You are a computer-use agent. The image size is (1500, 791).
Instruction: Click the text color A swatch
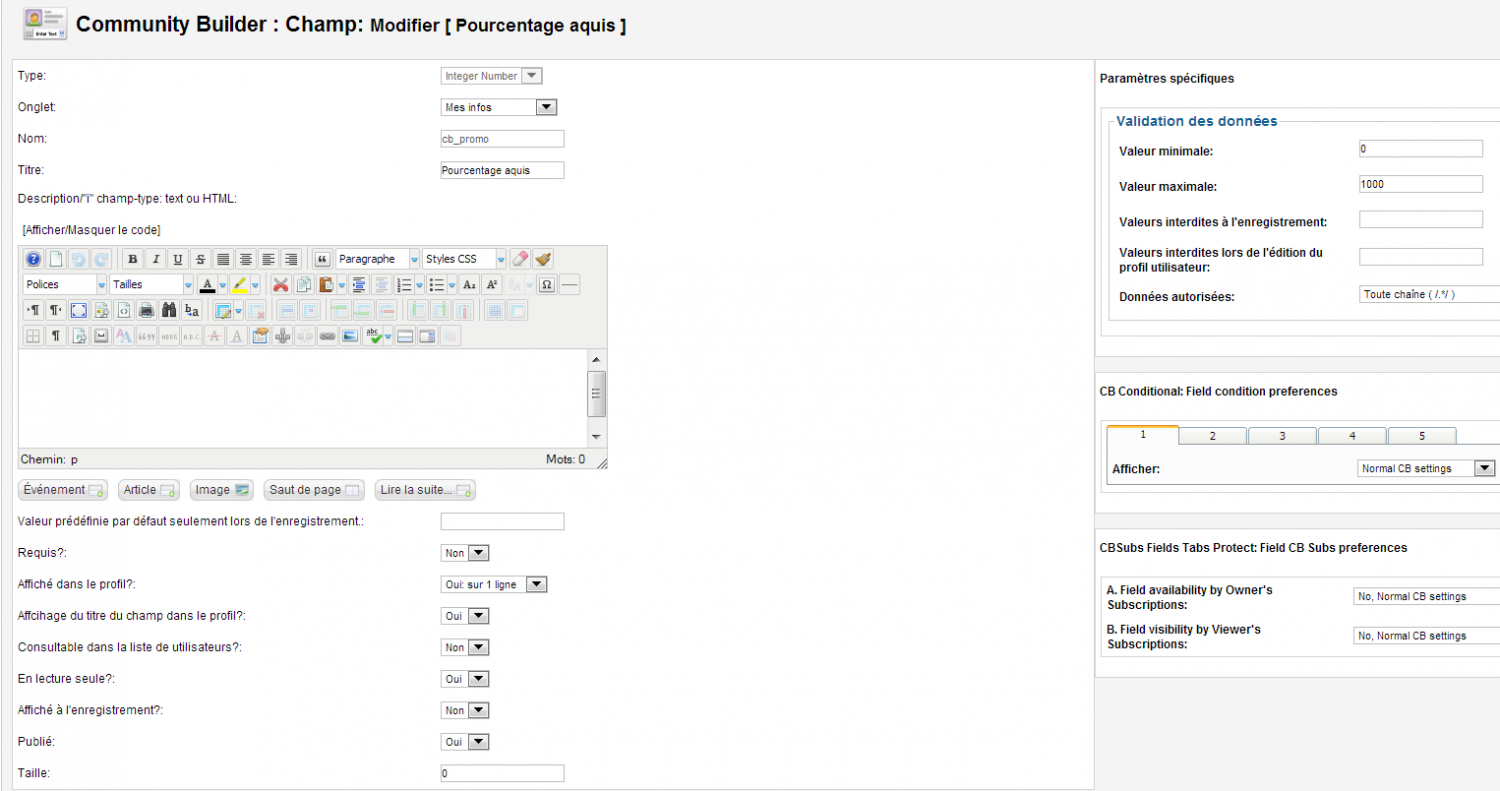[207, 284]
